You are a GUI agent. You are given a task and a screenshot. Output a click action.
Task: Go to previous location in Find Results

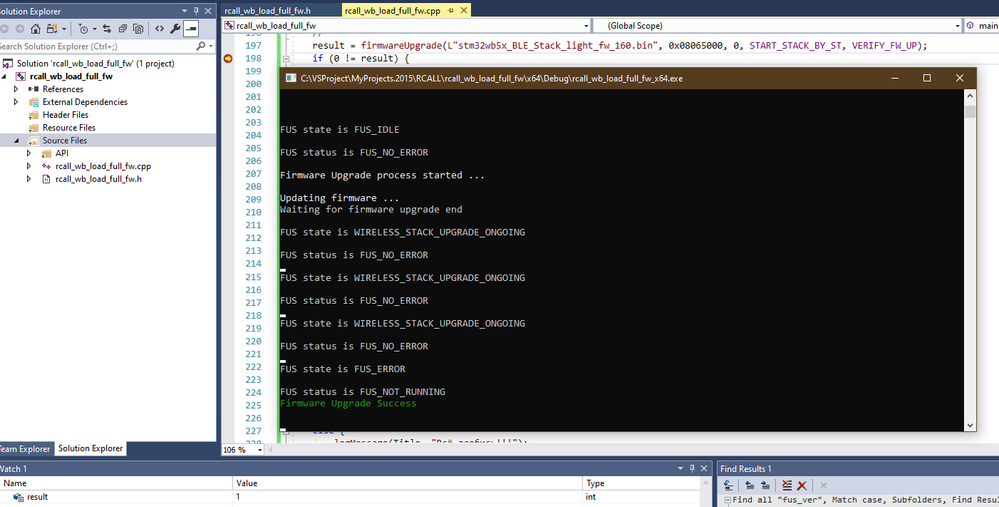[749, 485]
